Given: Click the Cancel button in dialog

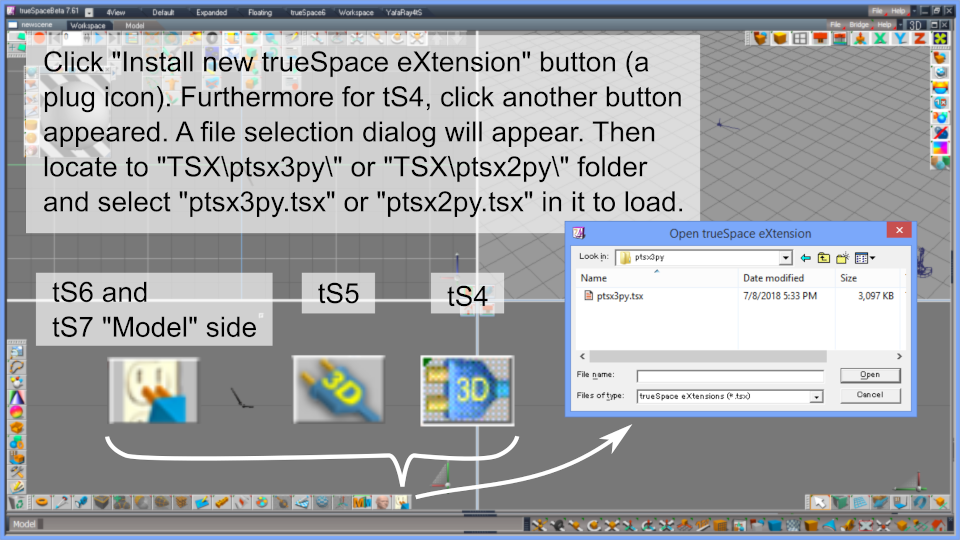Looking at the screenshot, I should [870, 395].
